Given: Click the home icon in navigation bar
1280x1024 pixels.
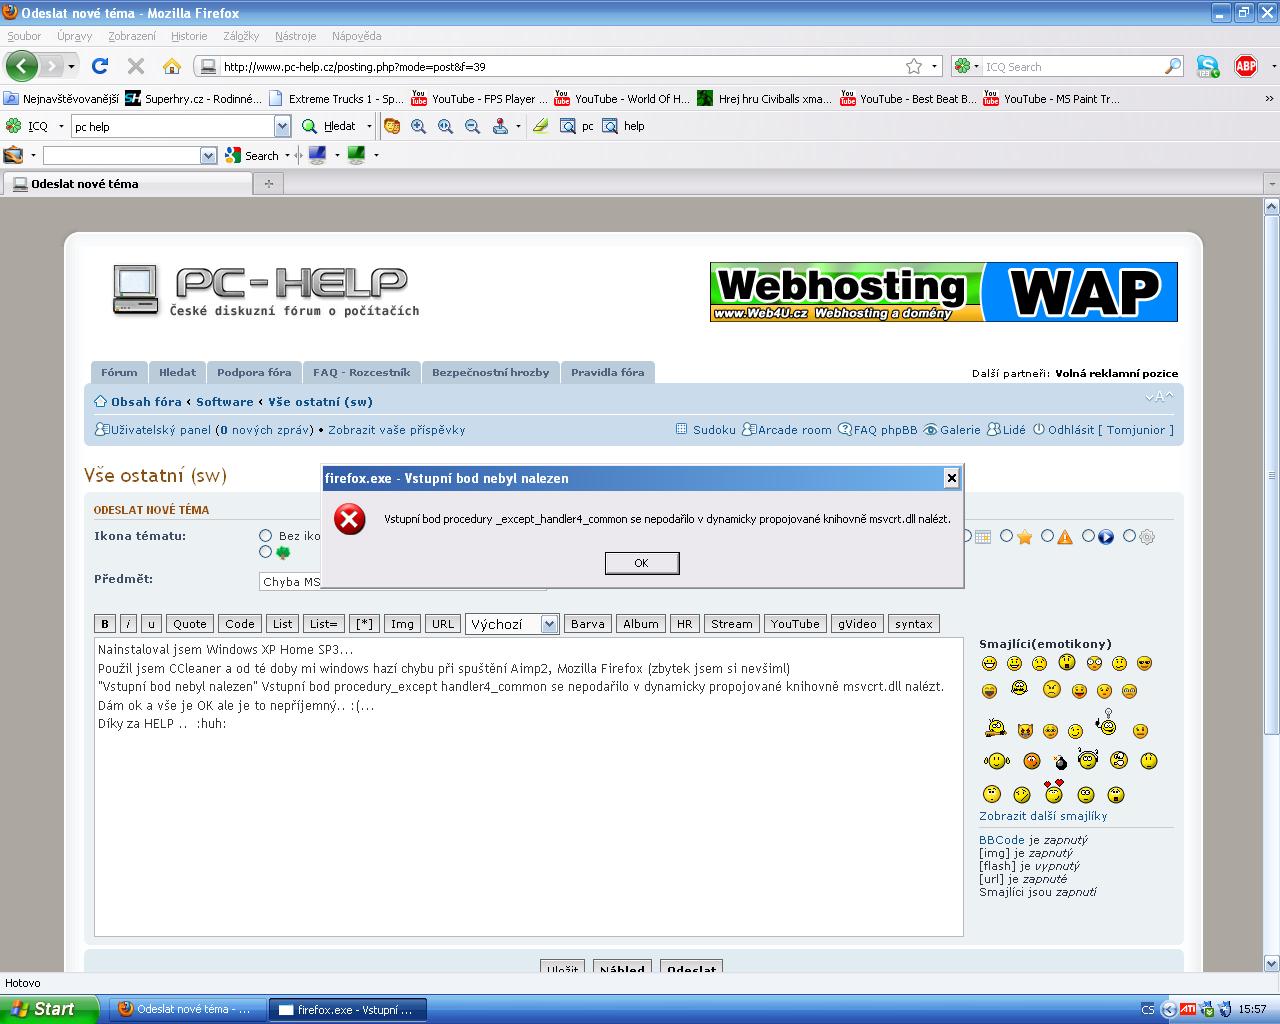Looking at the screenshot, I should point(172,66).
